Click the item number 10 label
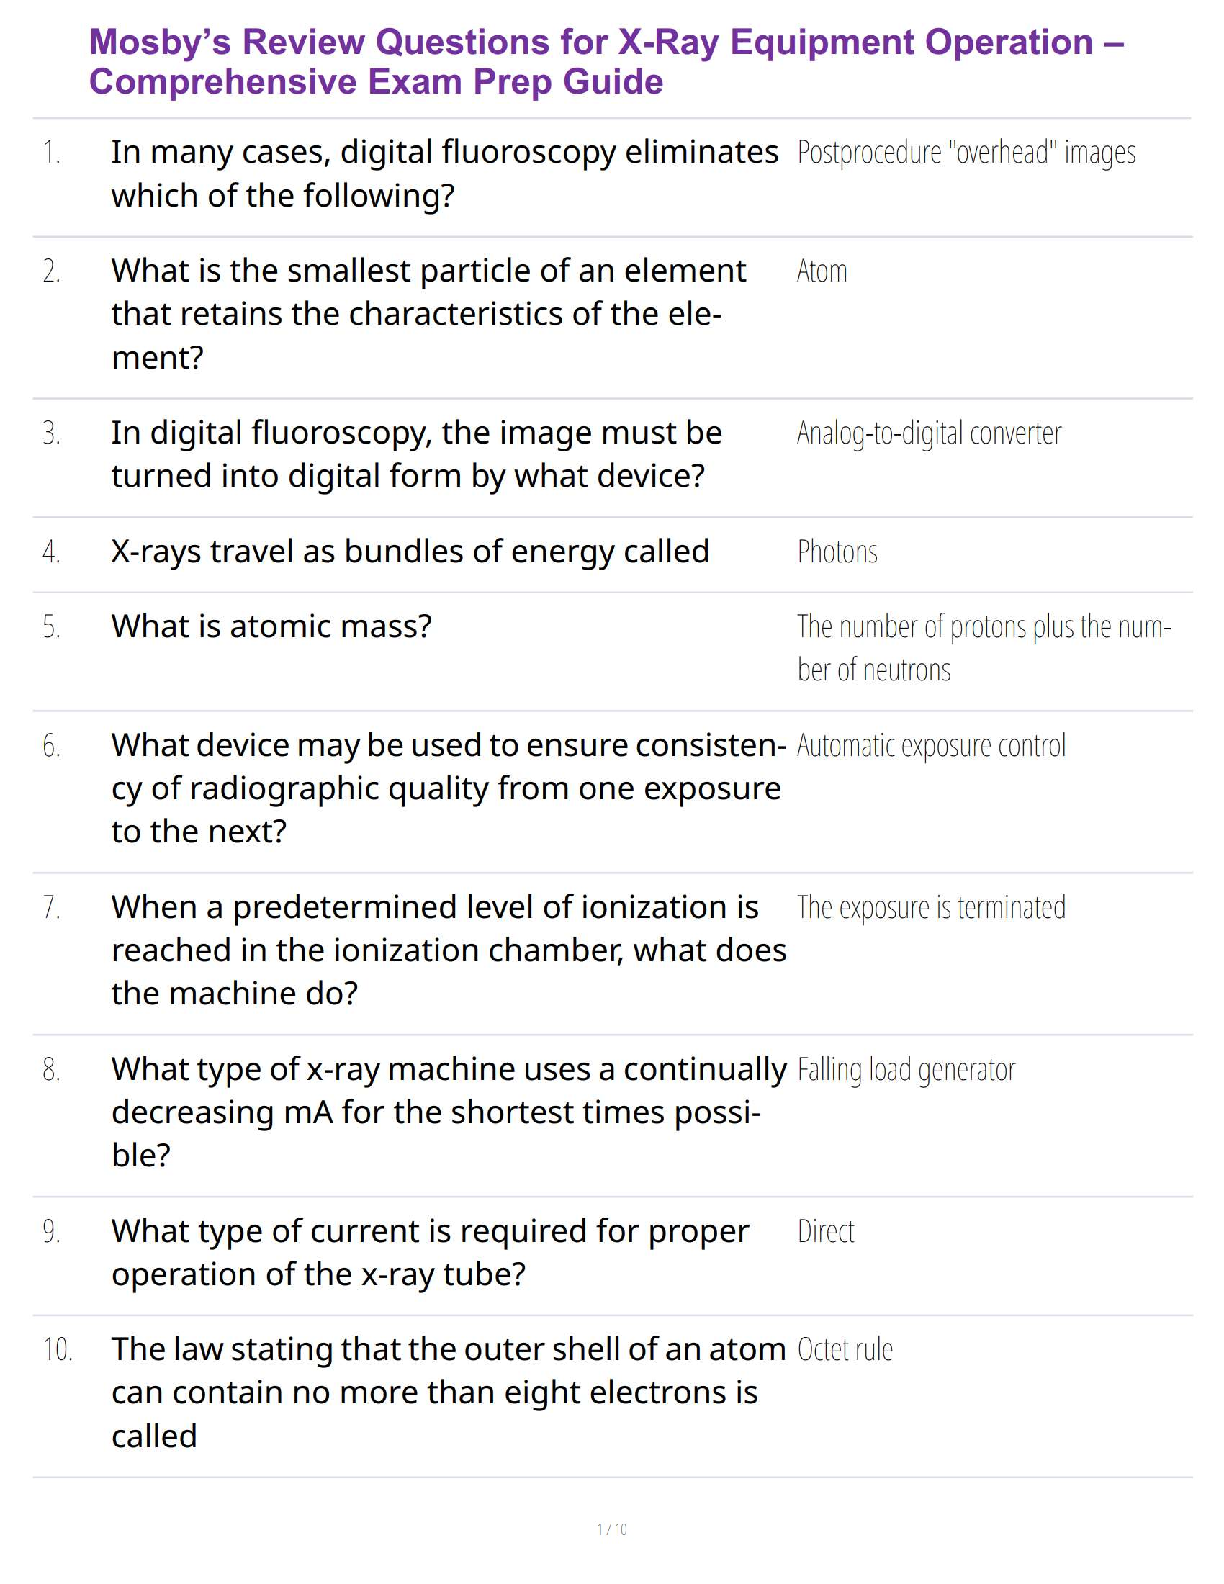The width and height of the screenshot is (1224, 1584). pyautogui.click(x=57, y=1350)
